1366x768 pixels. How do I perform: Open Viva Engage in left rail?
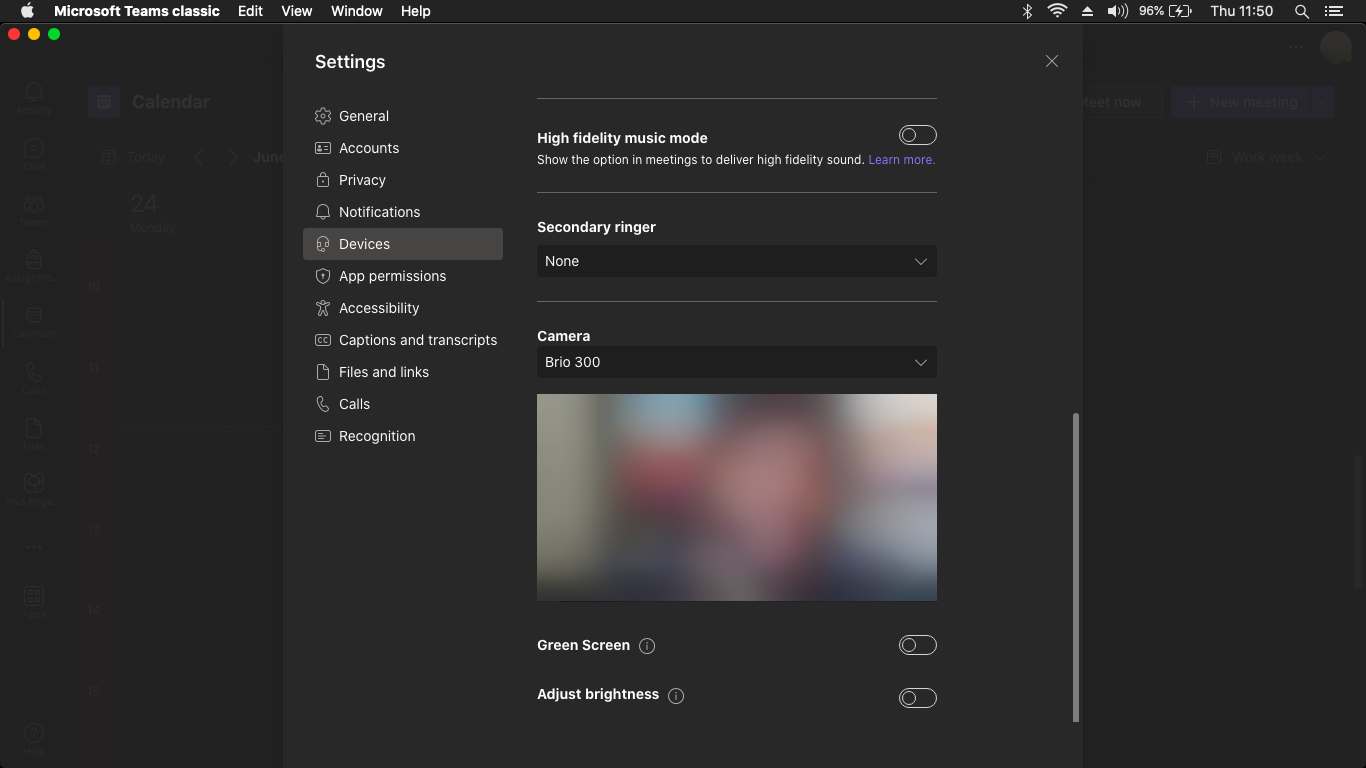click(34, 489)
